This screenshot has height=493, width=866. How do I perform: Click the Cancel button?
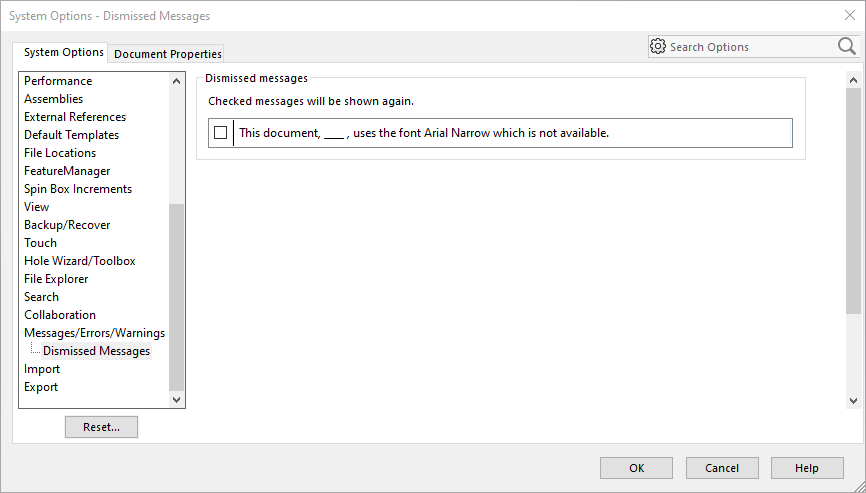point(722,468)
